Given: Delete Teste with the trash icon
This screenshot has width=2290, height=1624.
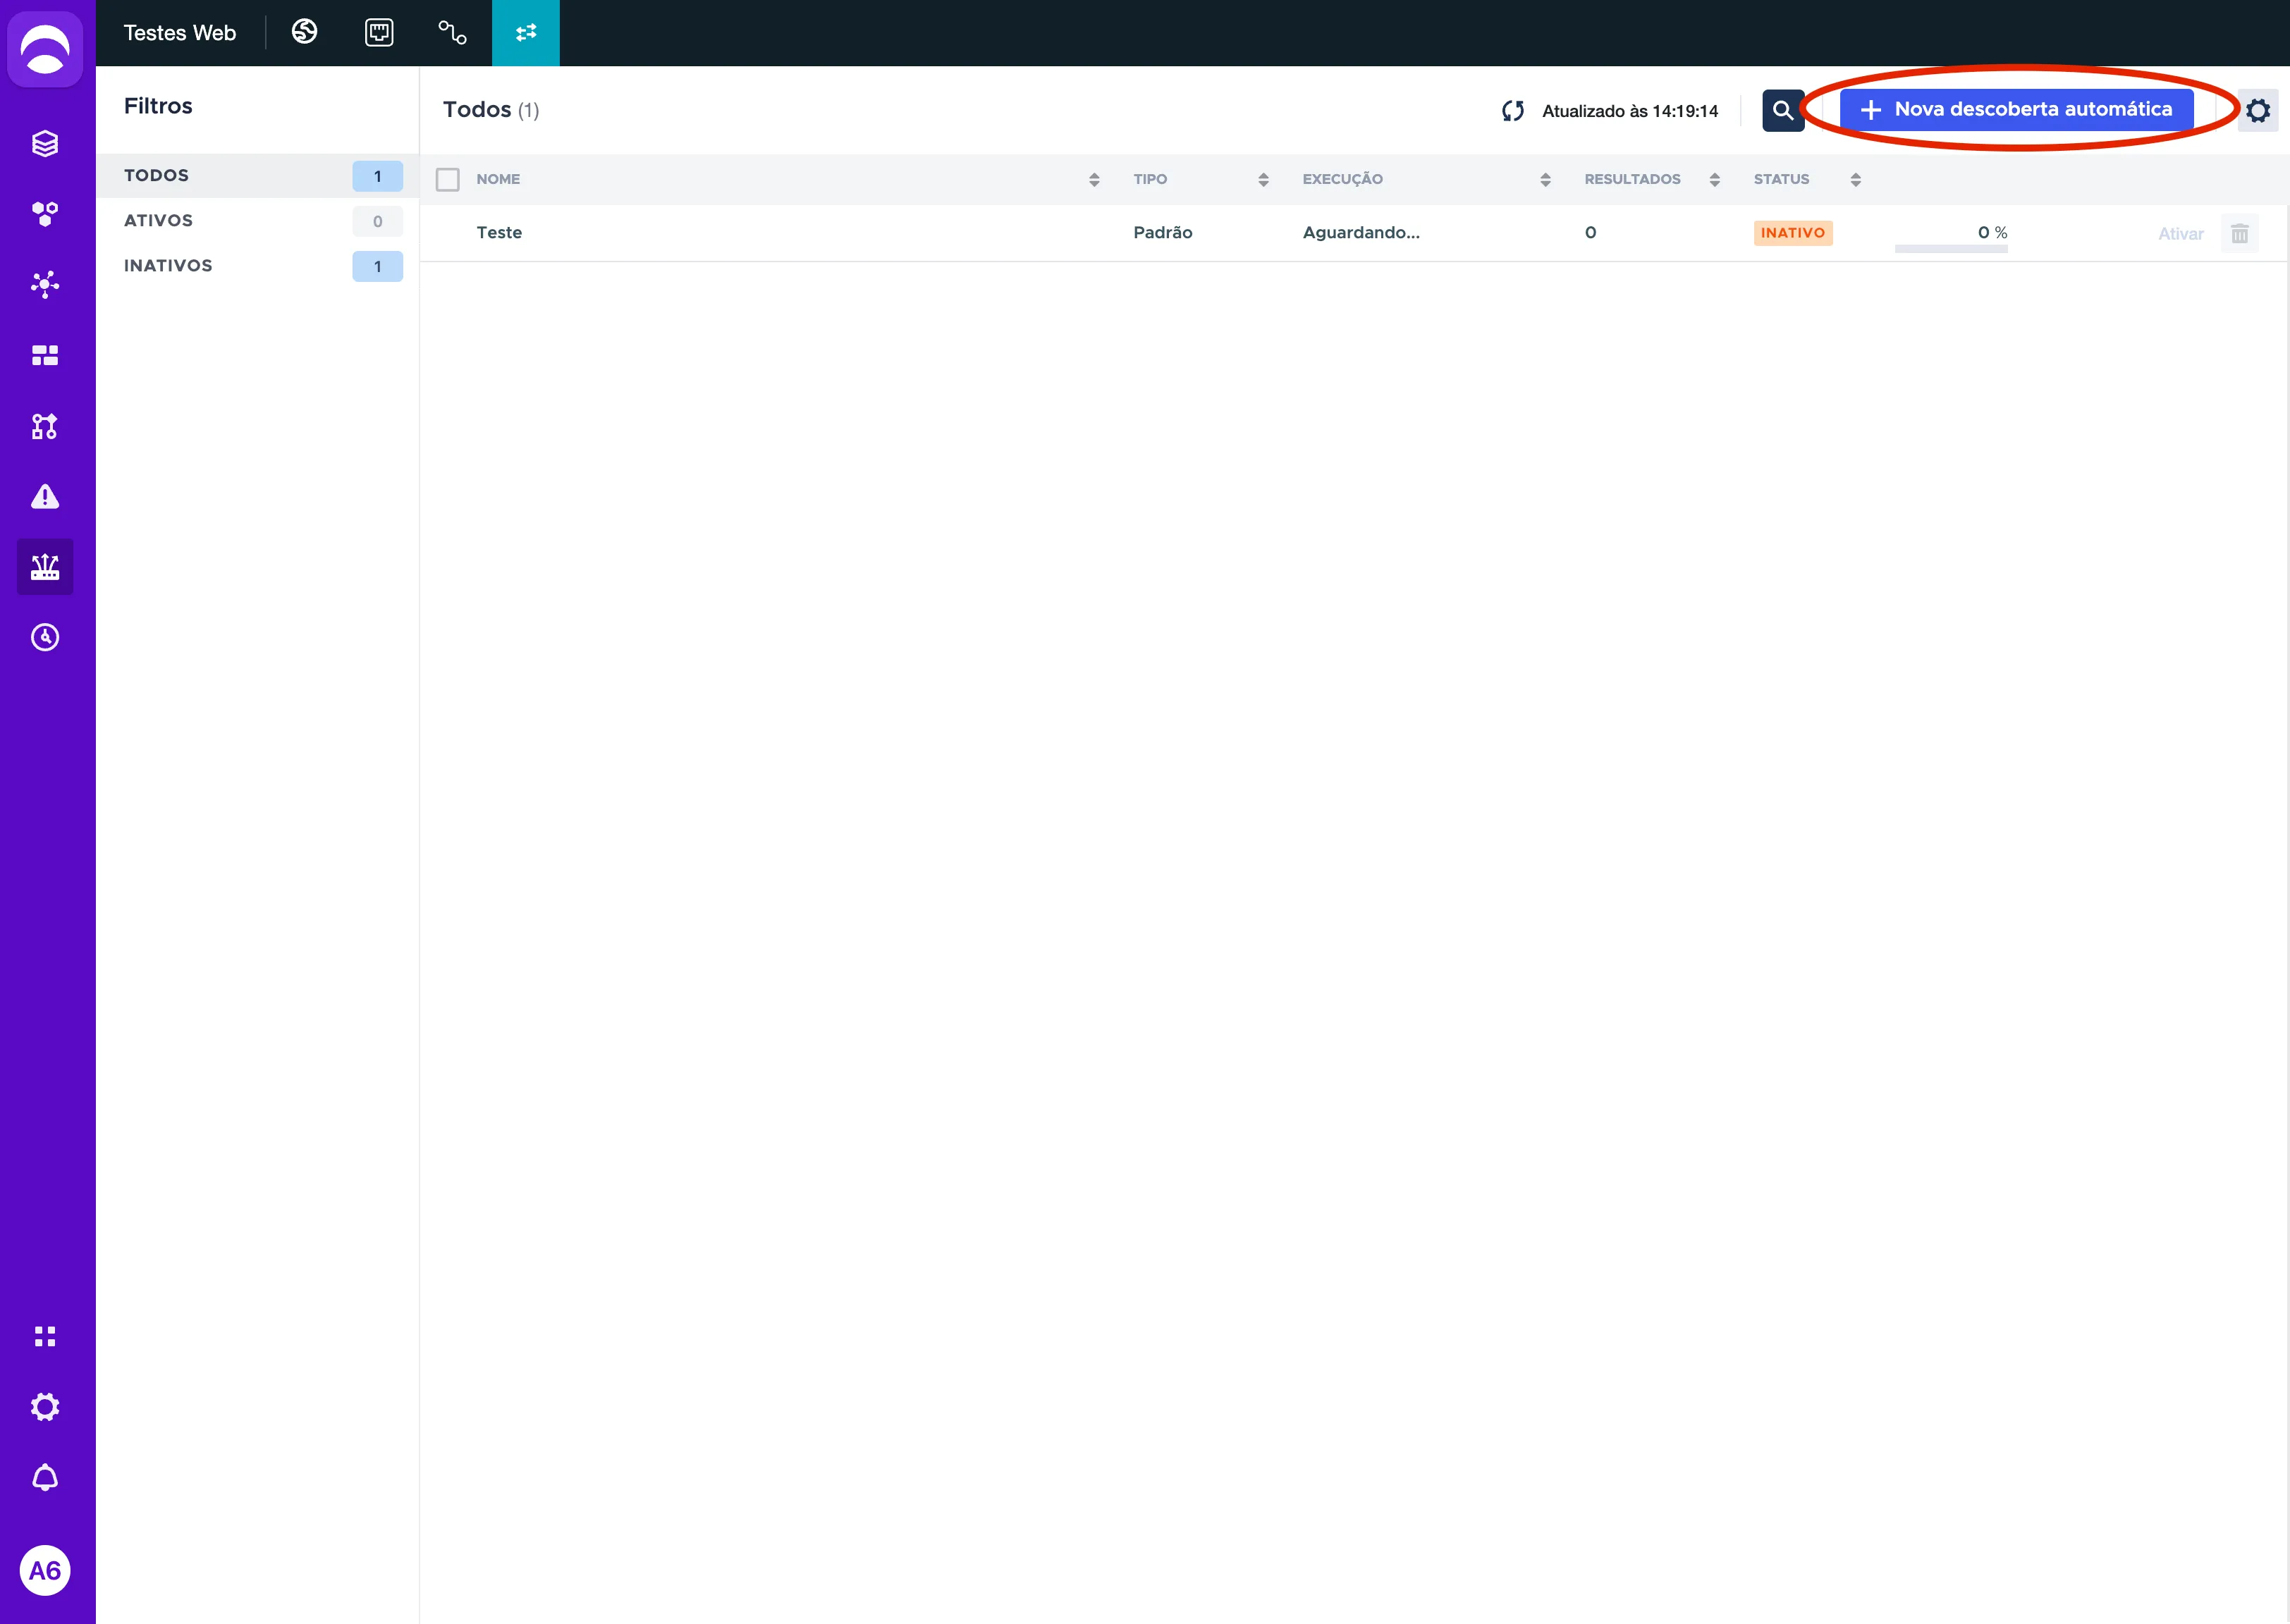Looking at the screenshot, I should click(x=2240, y=233).
